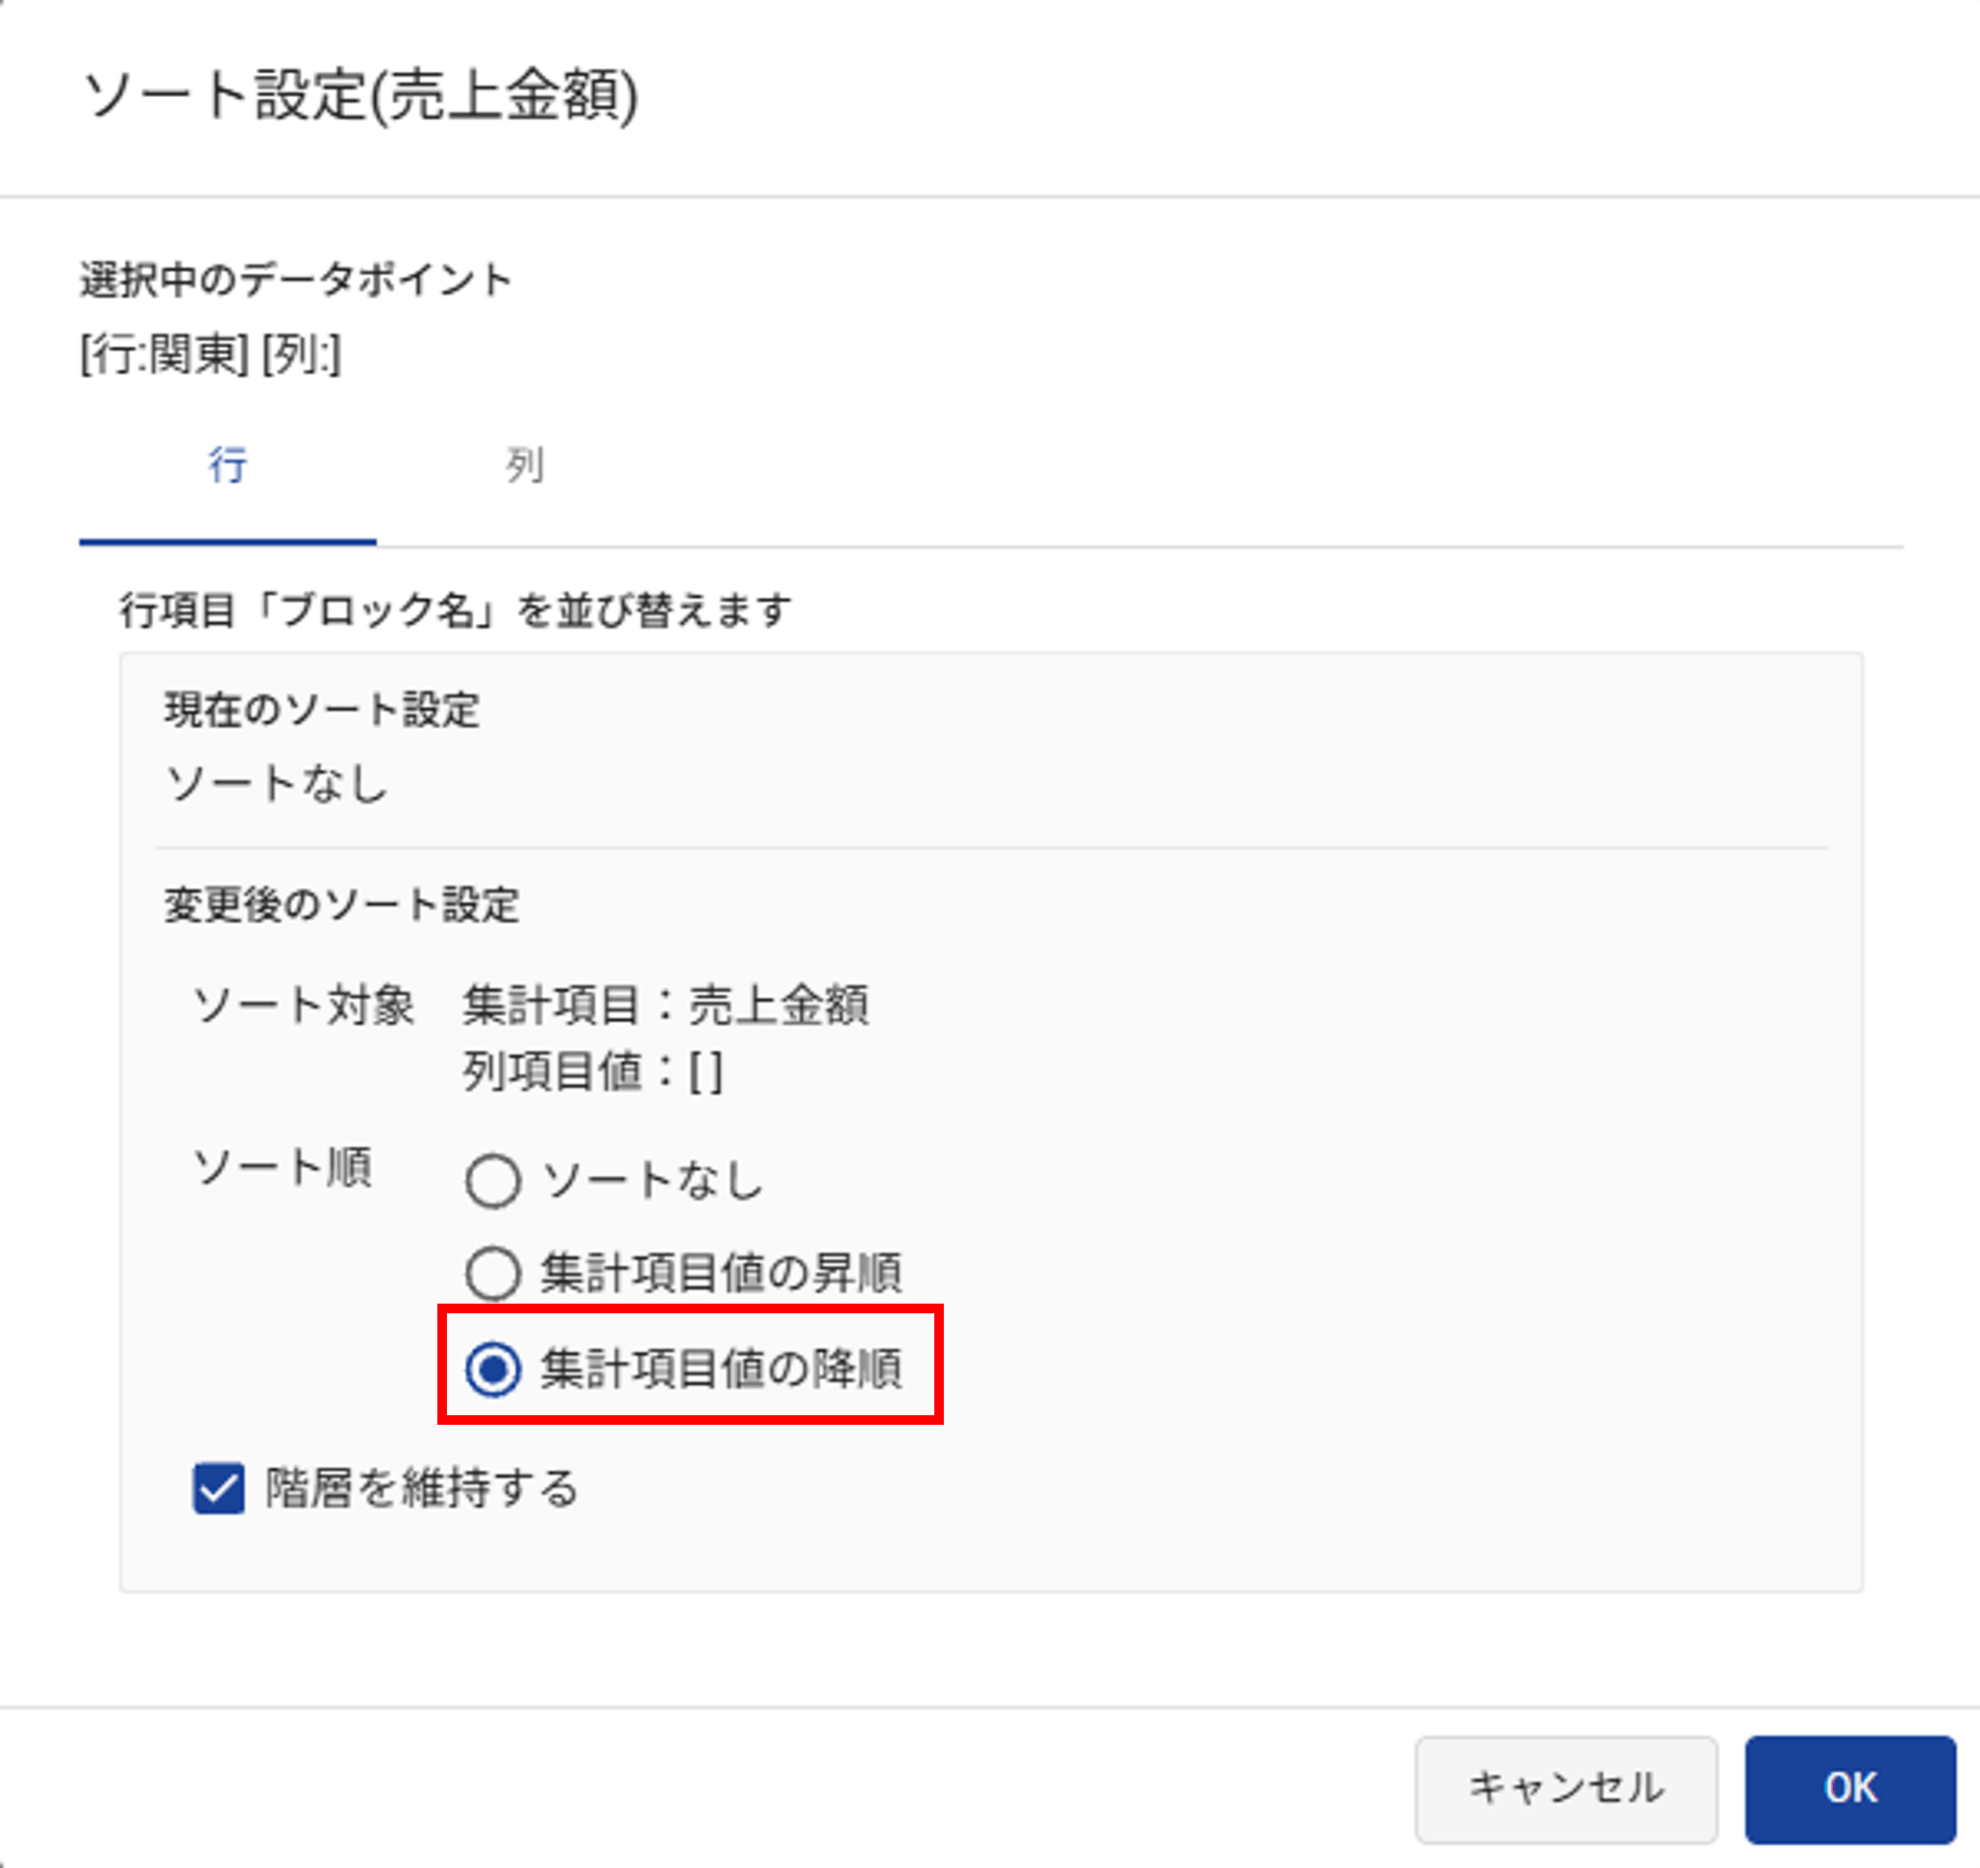Select the ソートなし radio button
The image size is (1980, 1868).
click(x=493, y=1181)
